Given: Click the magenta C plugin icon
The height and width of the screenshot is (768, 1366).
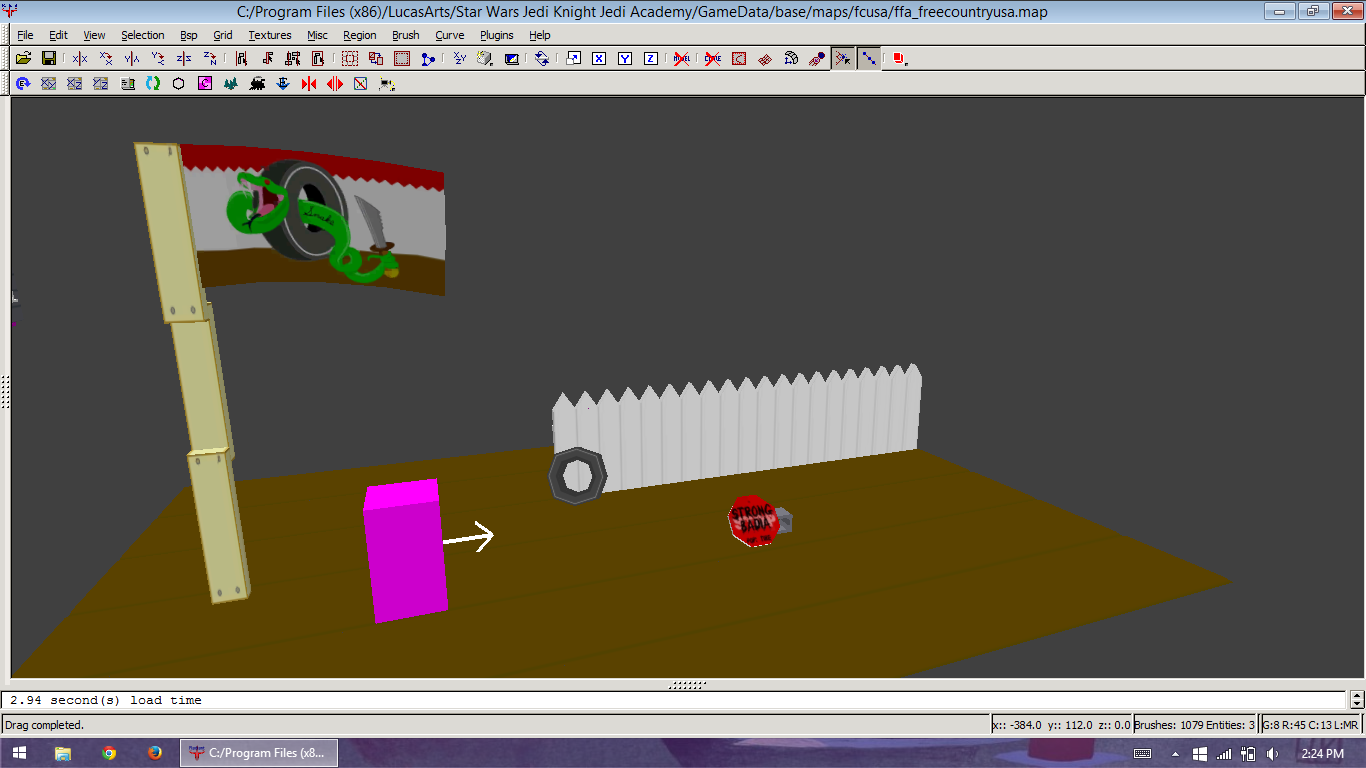Looking at the screenshot, I should click(x=205, y=84).
